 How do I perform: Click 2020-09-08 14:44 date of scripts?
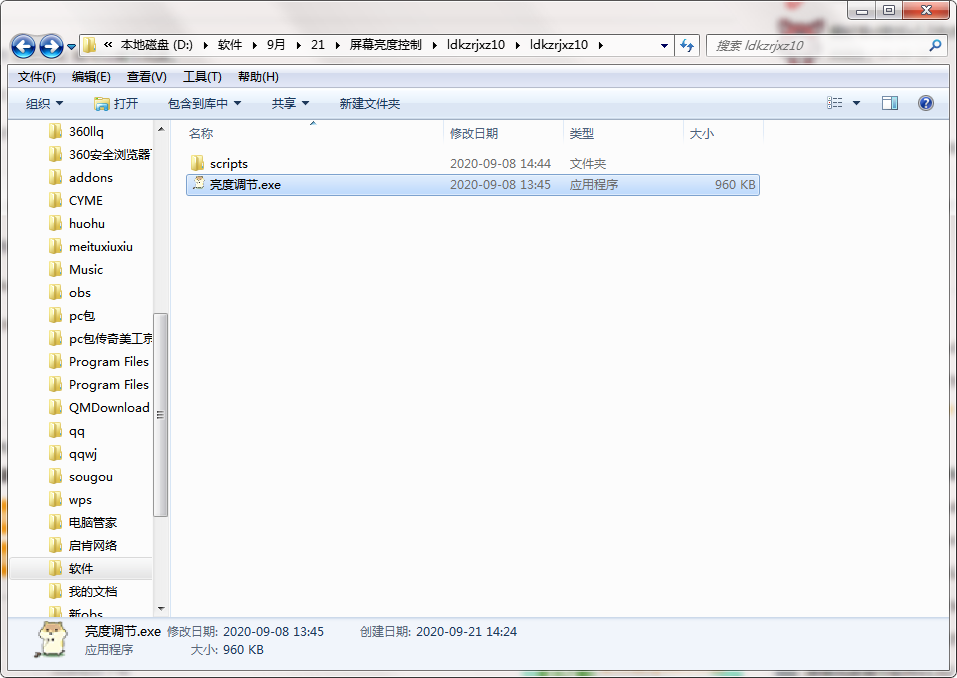[x=500, y=164]
